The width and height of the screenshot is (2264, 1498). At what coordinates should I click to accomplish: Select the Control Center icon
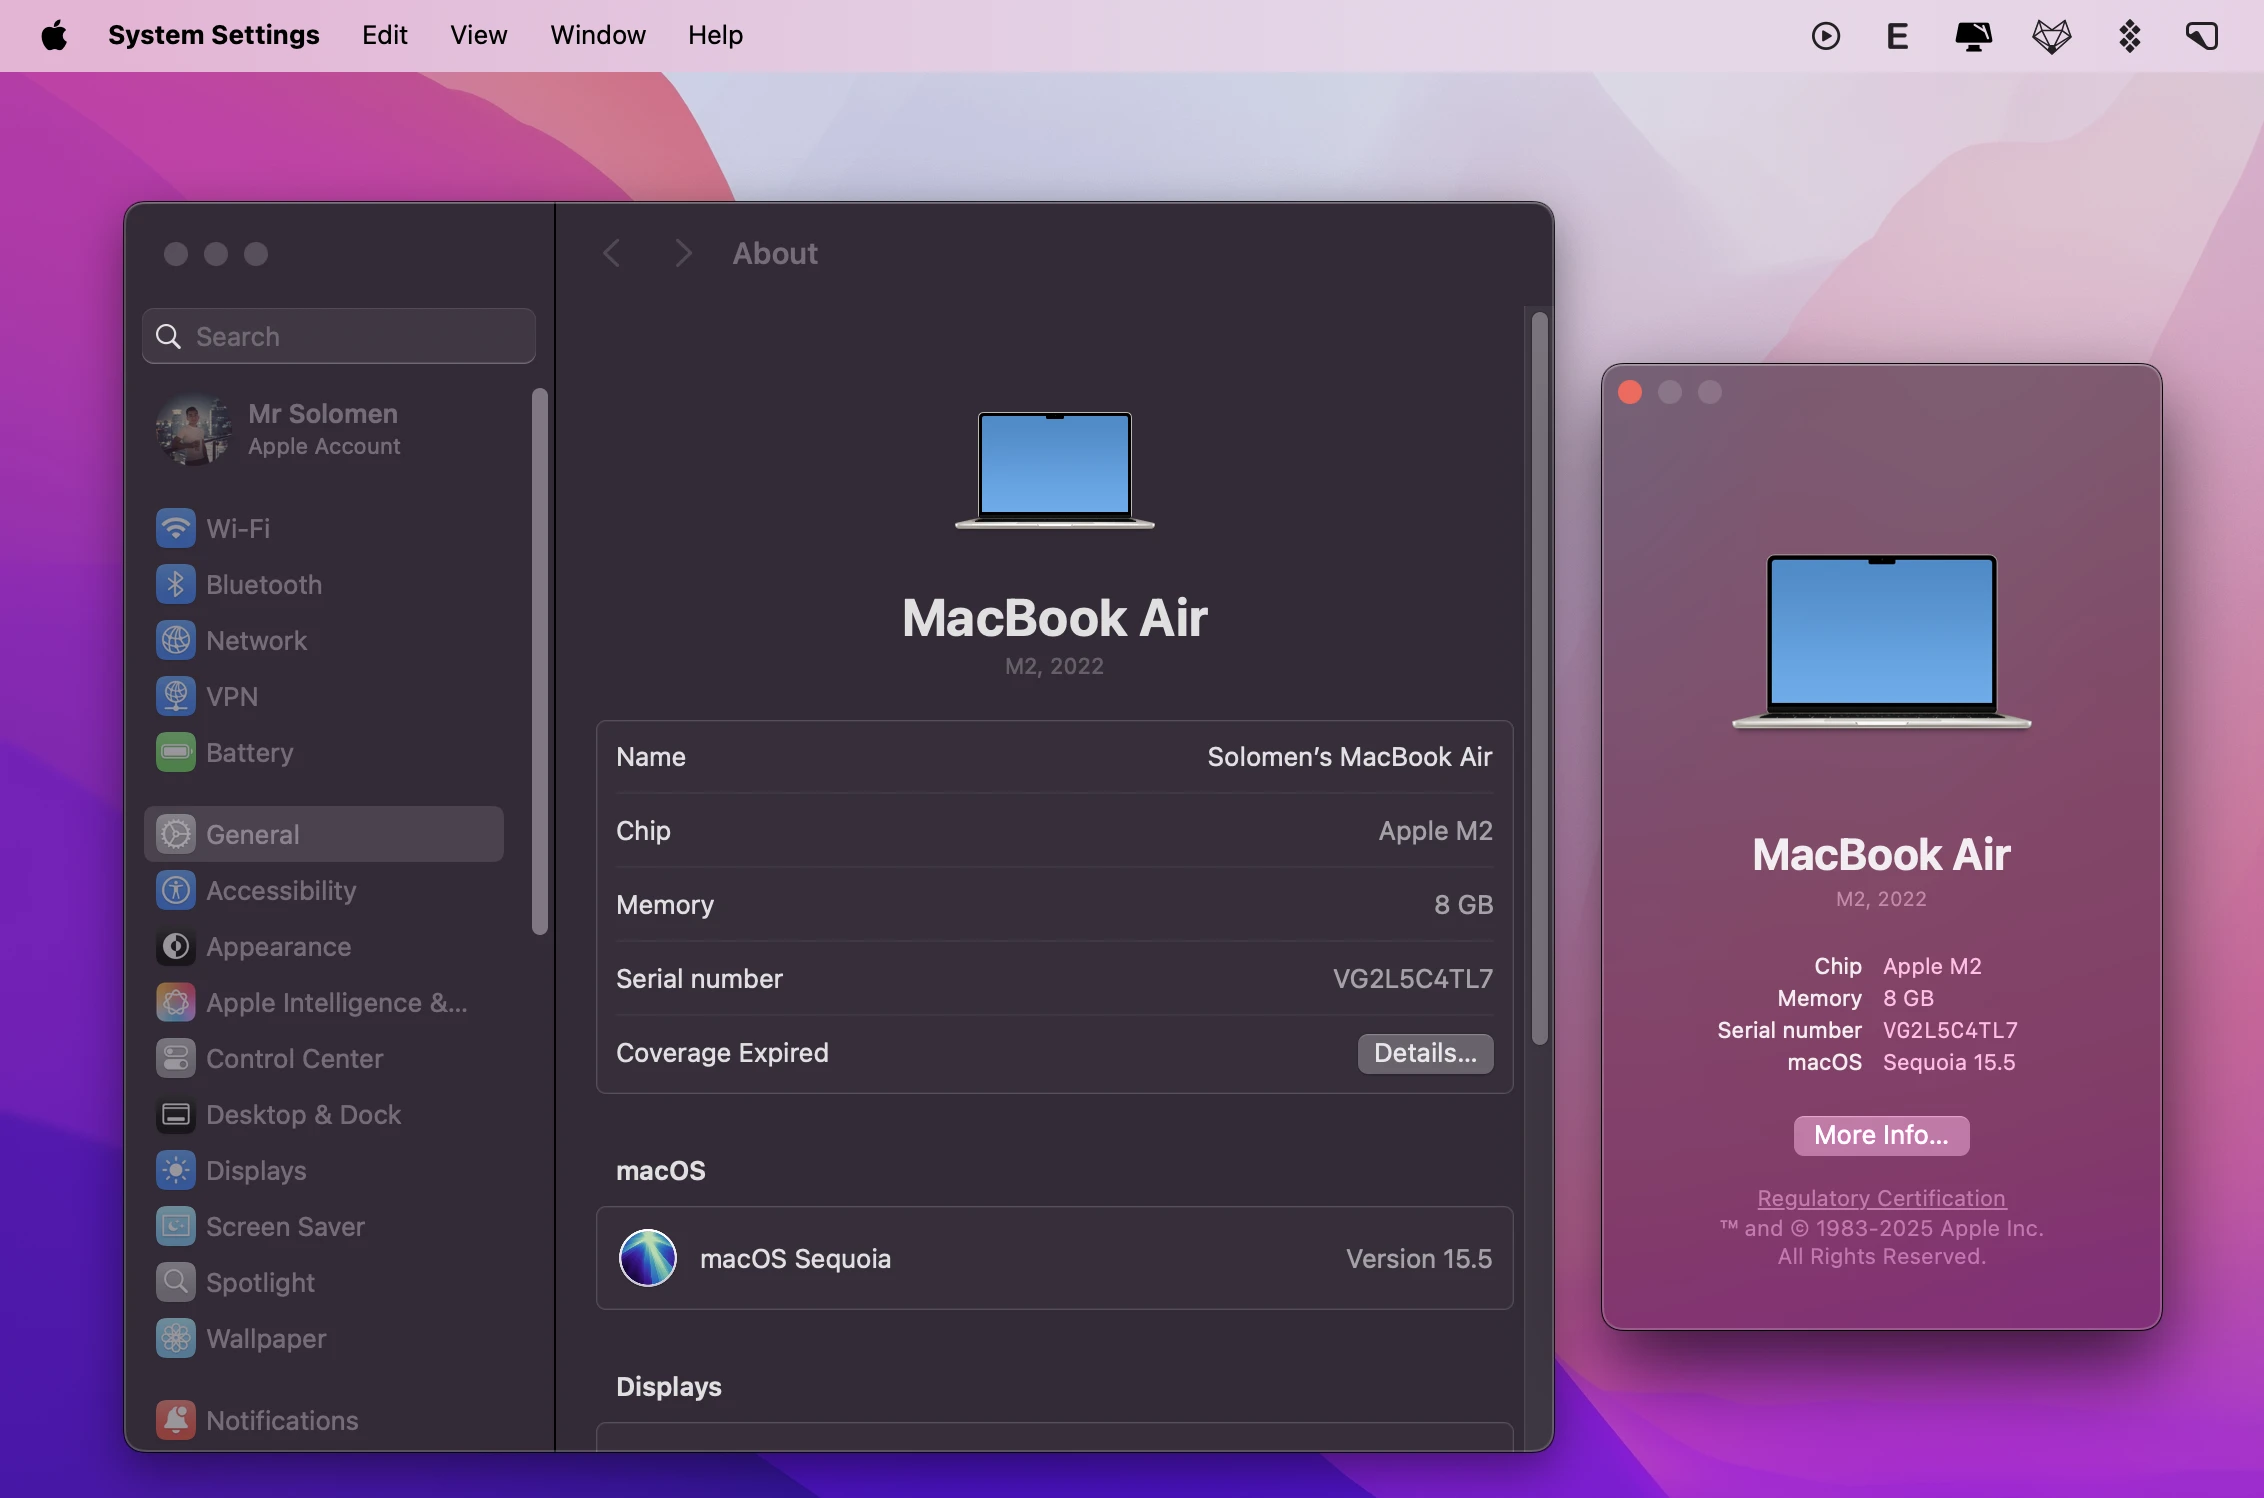176,1058
